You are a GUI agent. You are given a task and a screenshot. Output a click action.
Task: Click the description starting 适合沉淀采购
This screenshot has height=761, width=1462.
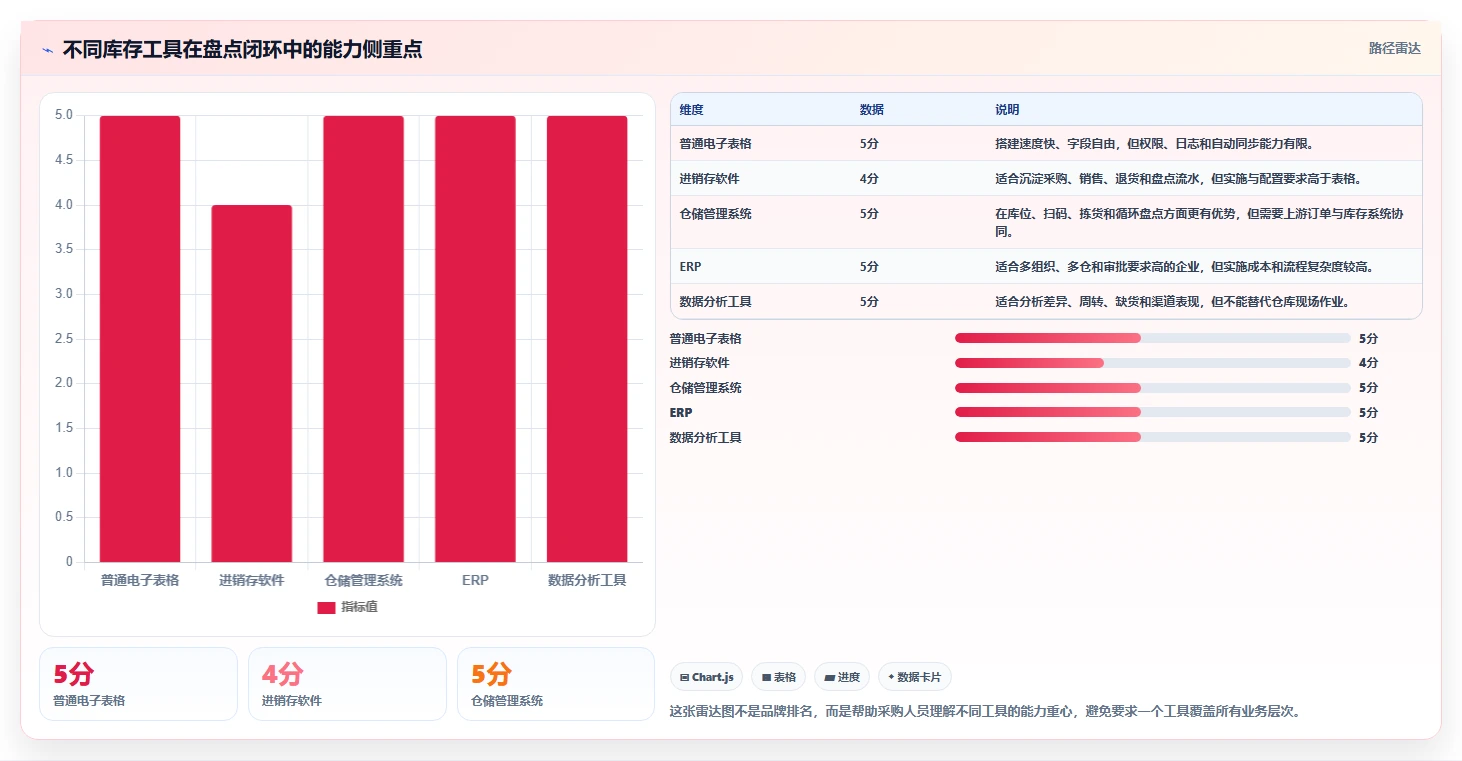coord(1178,179)
